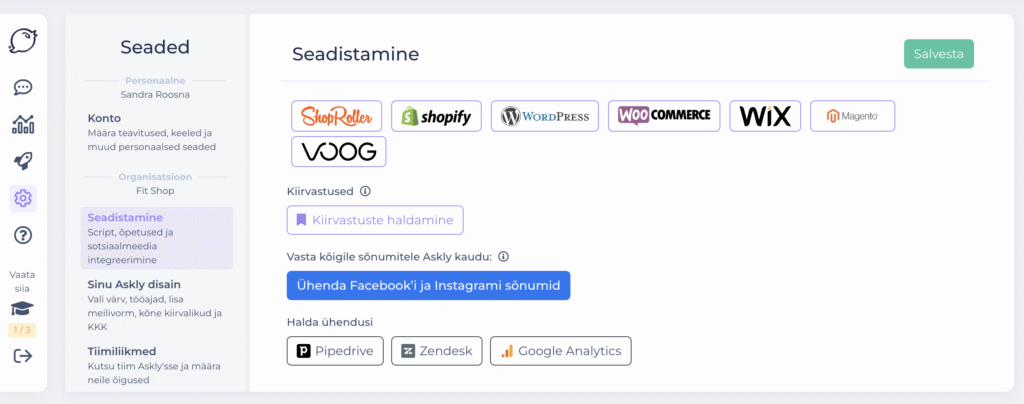This screenshot has width=1024, height=404.
Task: Open the analytics chart icon
Action: click(23, 124)
